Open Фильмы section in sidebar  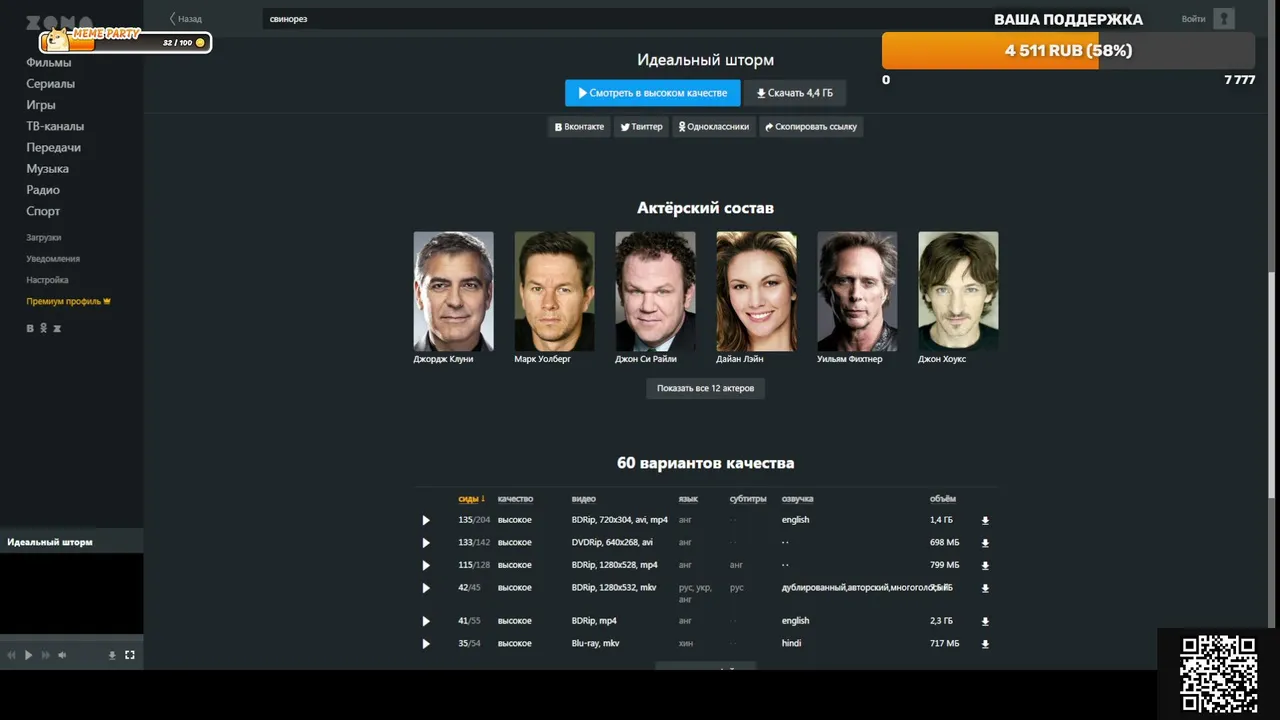[x=49, y=63]
